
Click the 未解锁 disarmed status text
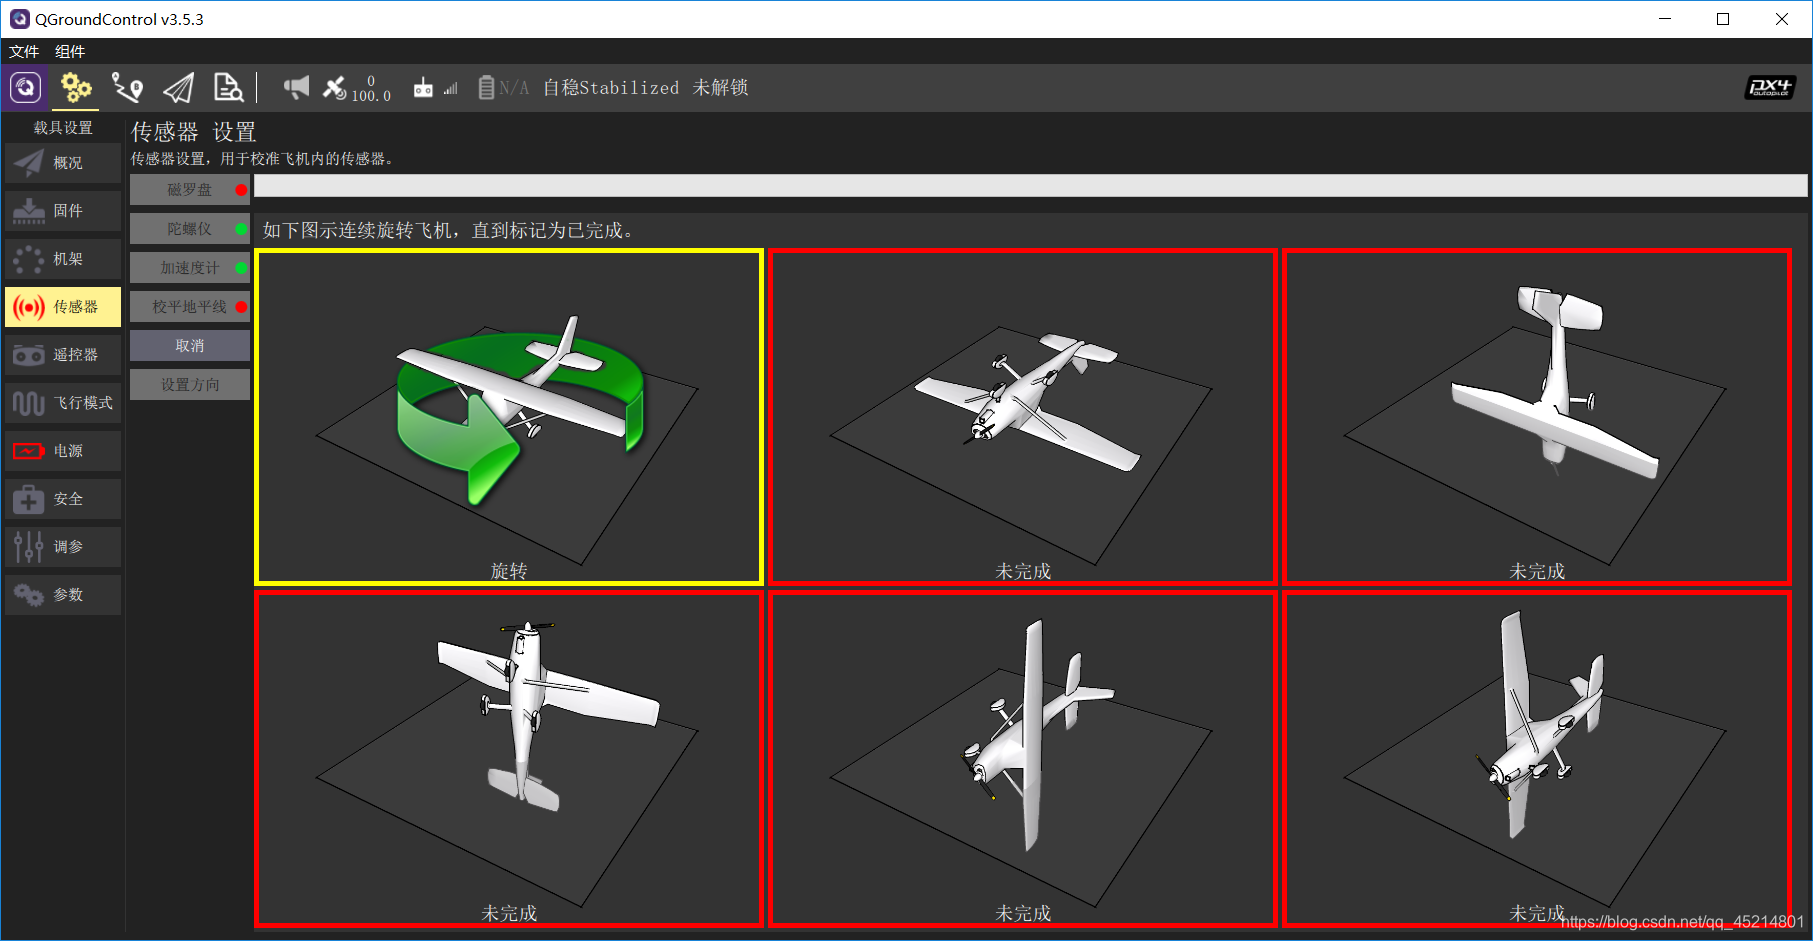[720, 88]
